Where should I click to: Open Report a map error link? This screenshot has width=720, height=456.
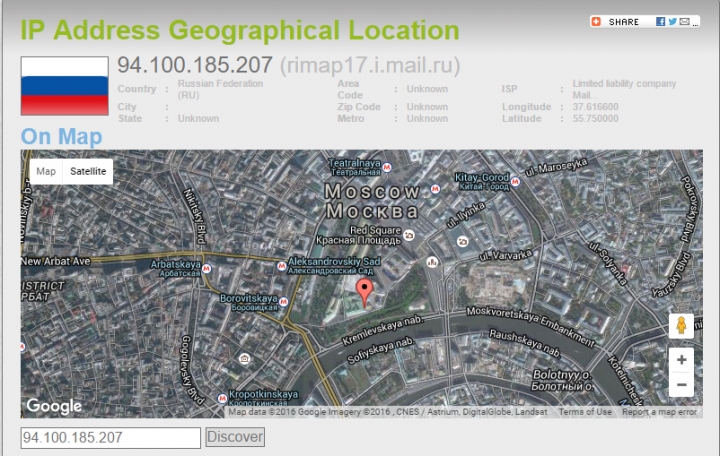659,412
